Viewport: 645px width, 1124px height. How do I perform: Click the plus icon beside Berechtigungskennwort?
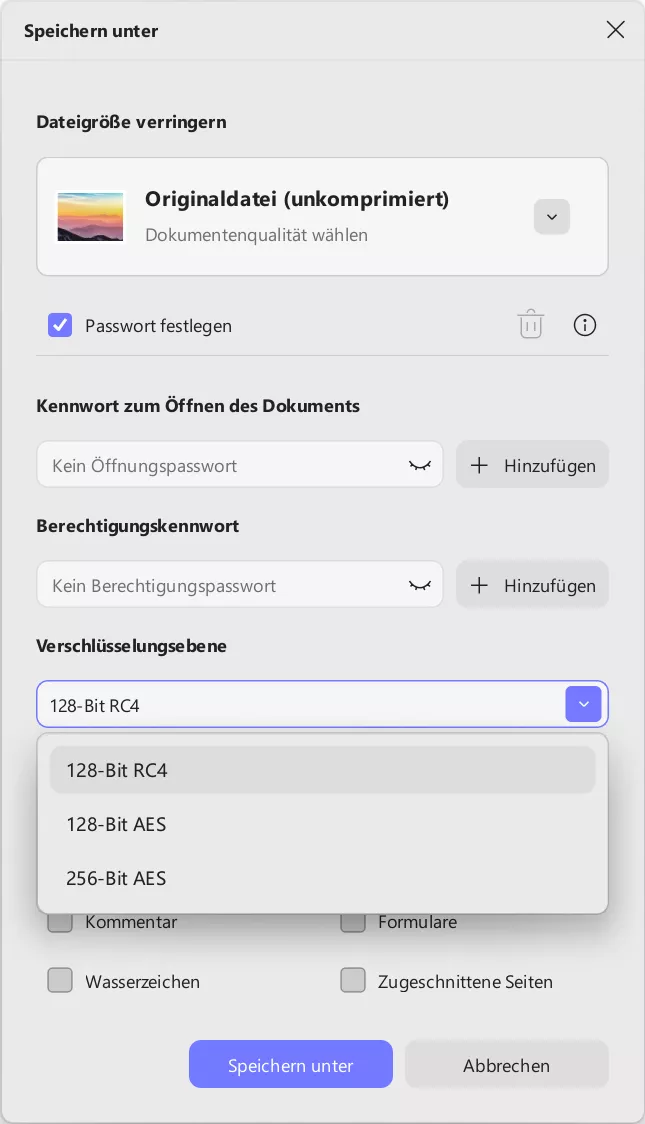coord(480,584)
